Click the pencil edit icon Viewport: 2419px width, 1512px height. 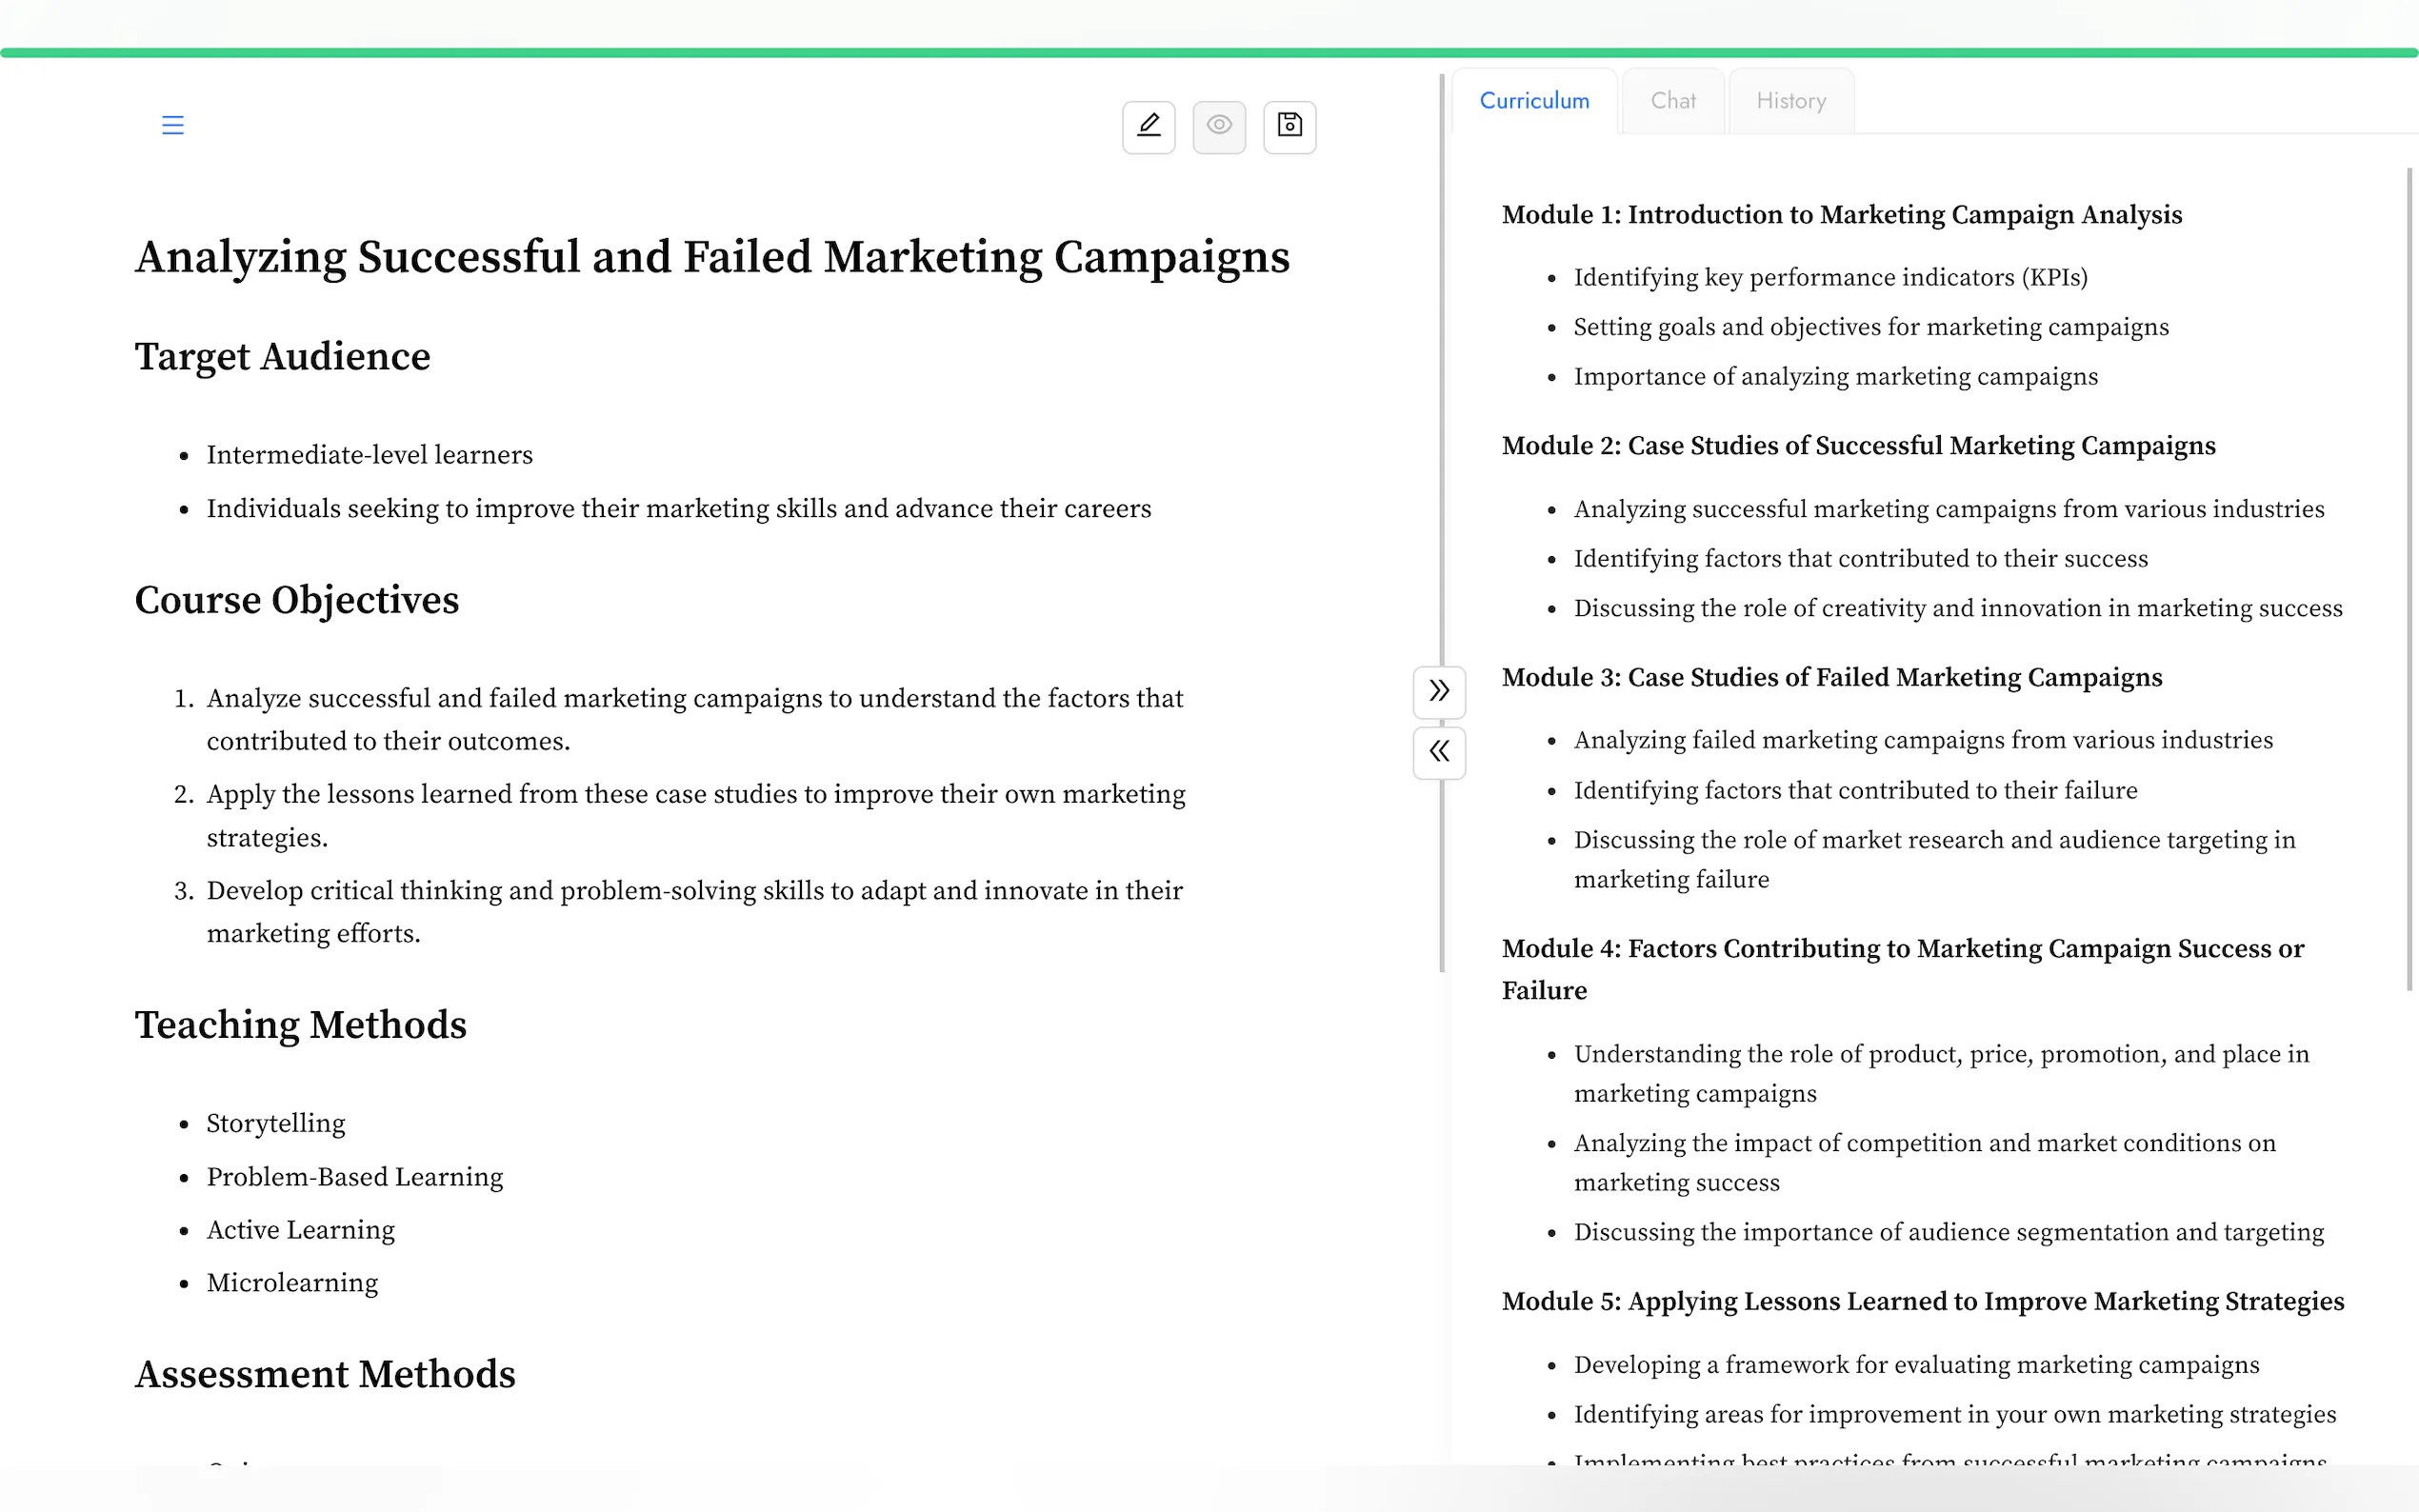tap(1148, 126)
